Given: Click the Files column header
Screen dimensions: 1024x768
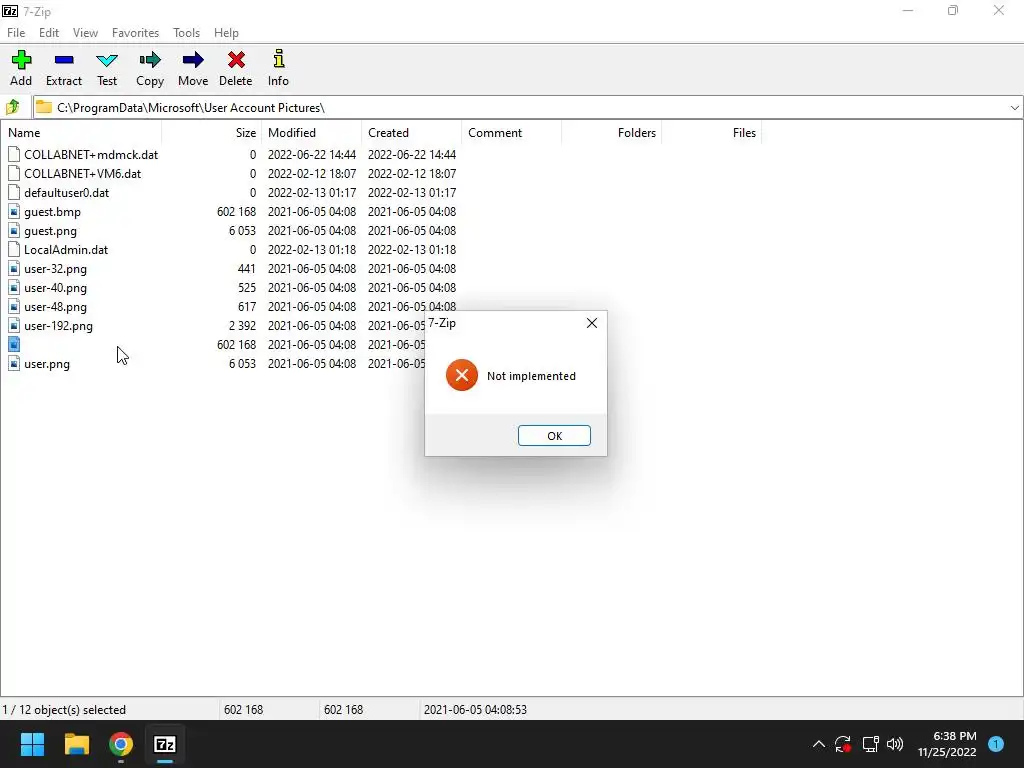Looking at the screenshot, I should pyautogui.click(x=712, y=133).
